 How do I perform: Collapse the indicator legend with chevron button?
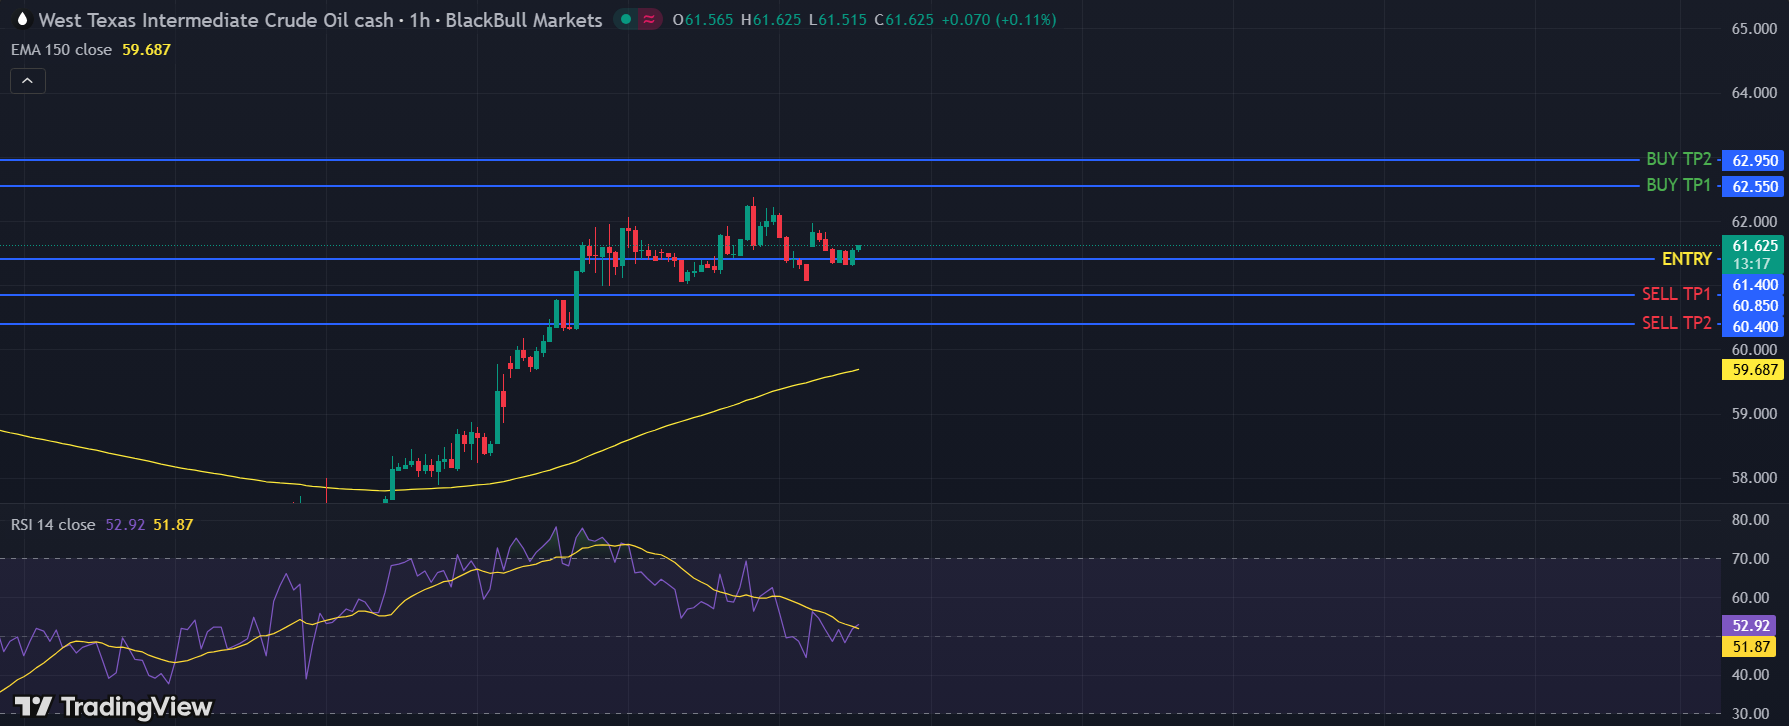coord(28,81)
